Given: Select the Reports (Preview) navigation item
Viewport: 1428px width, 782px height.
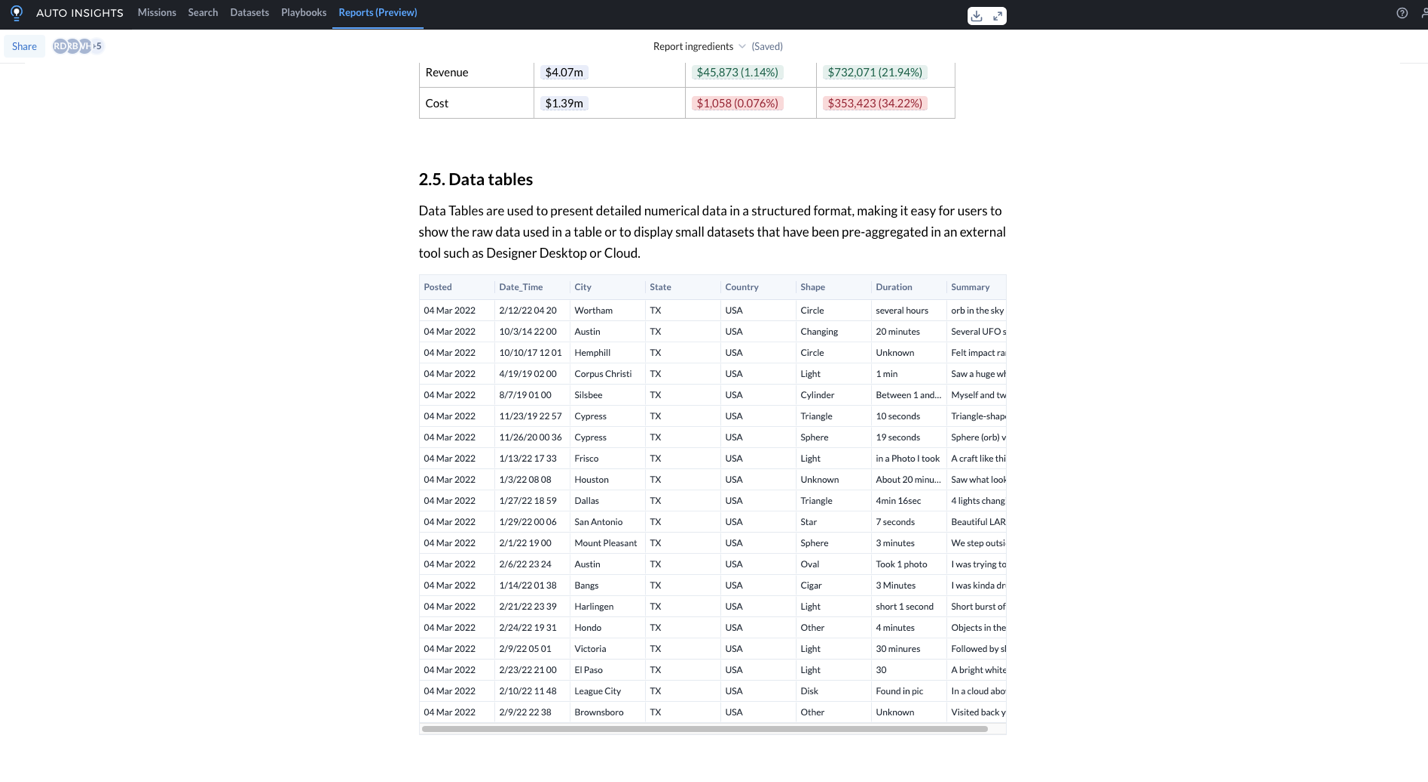Looking at the screenshot, I should tap(377, 13).
